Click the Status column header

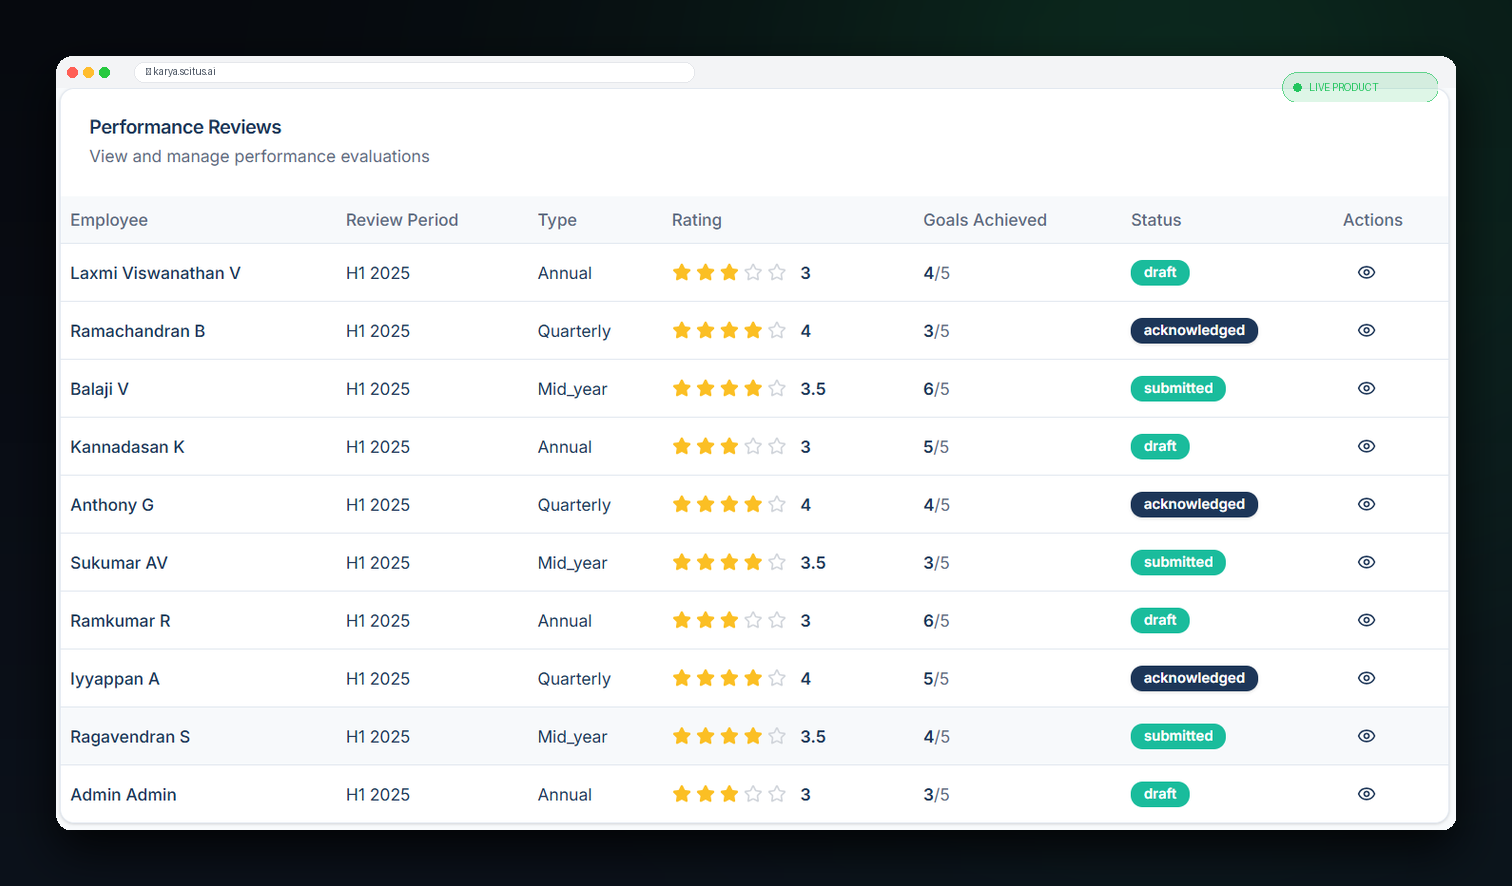tap(1156, 220)
